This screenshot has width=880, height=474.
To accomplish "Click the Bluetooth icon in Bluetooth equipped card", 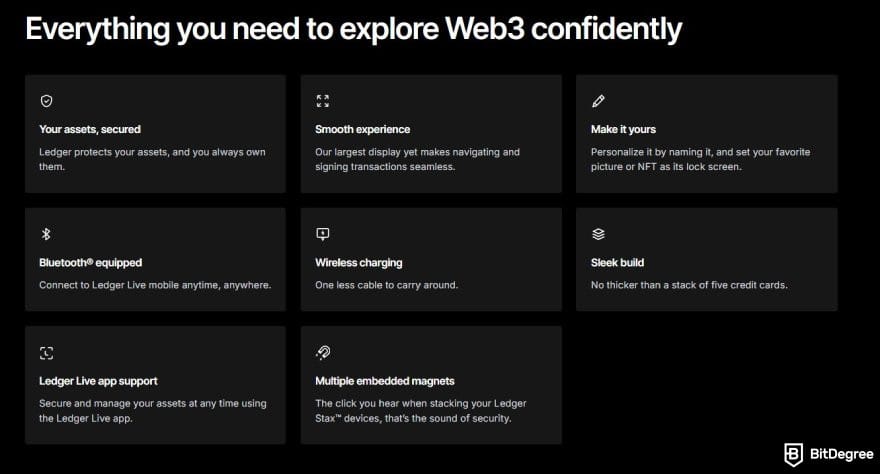I will click(46, 234).
